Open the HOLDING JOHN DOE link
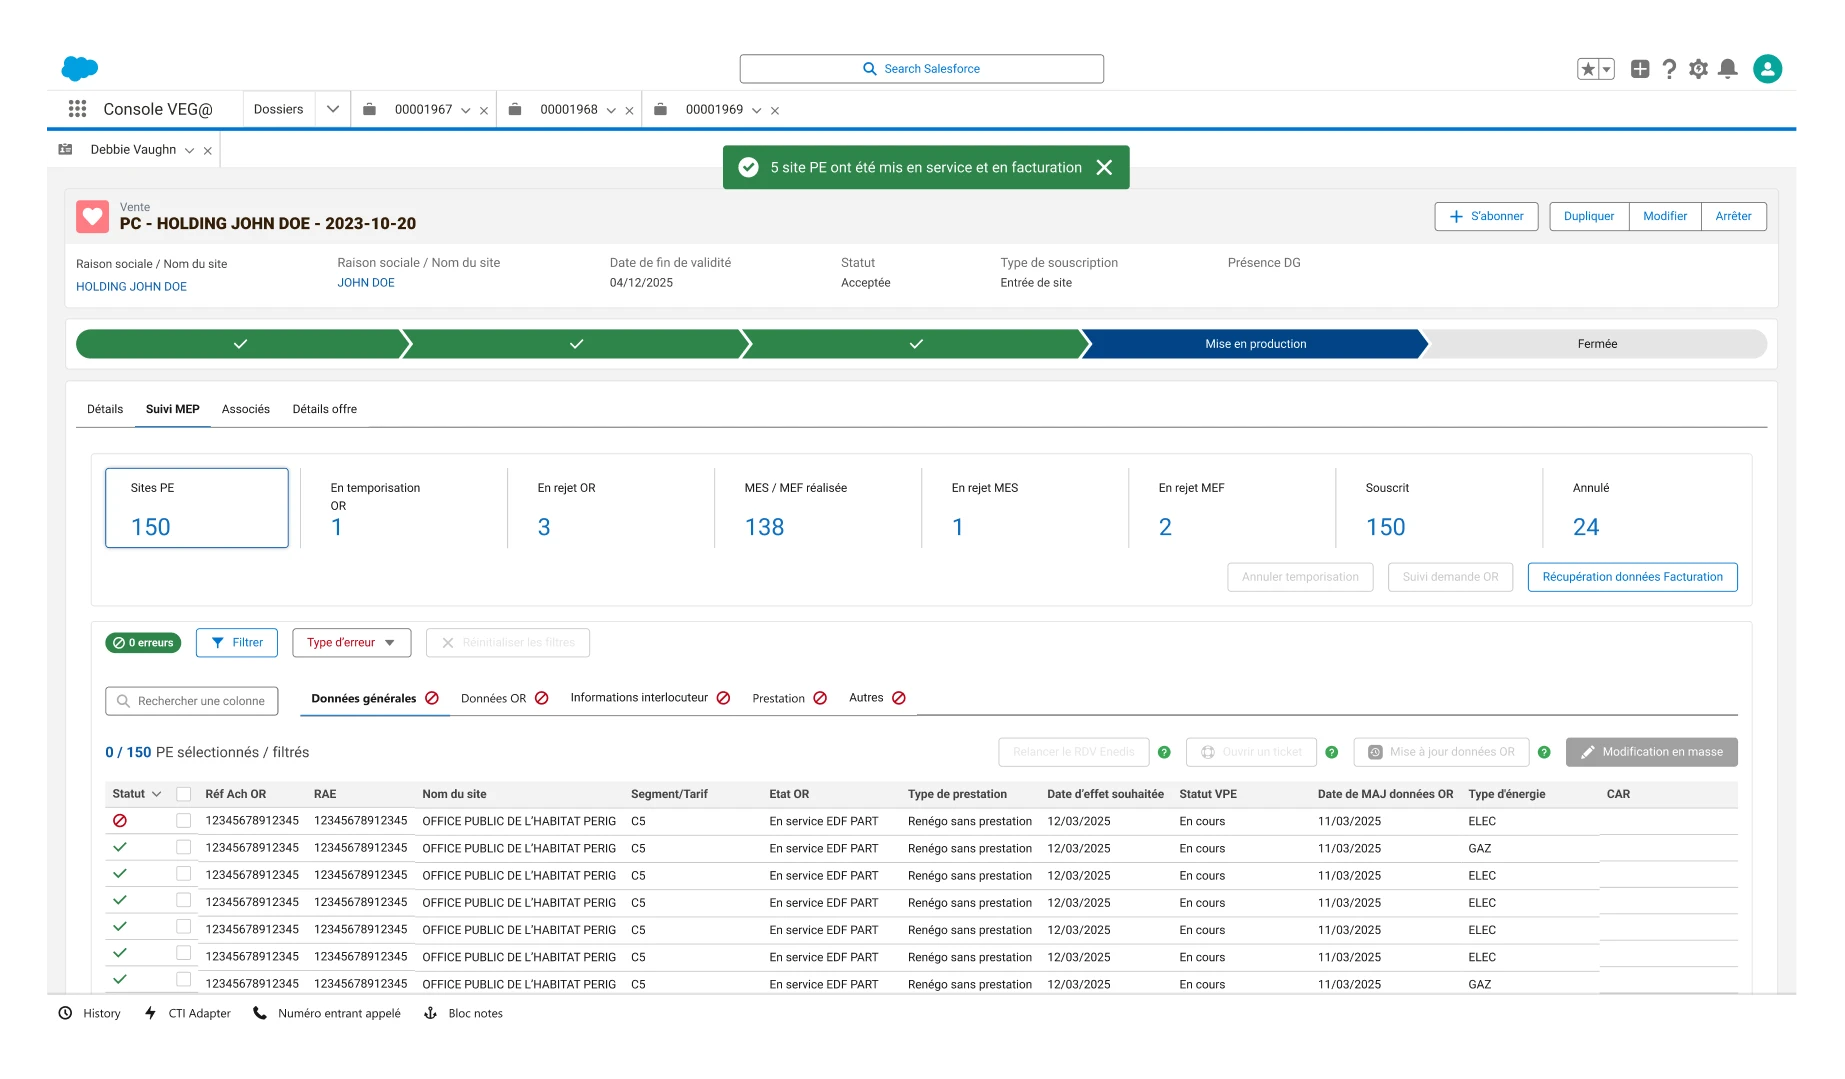Screen dimensions: 1845x1079 click(131, 286)
